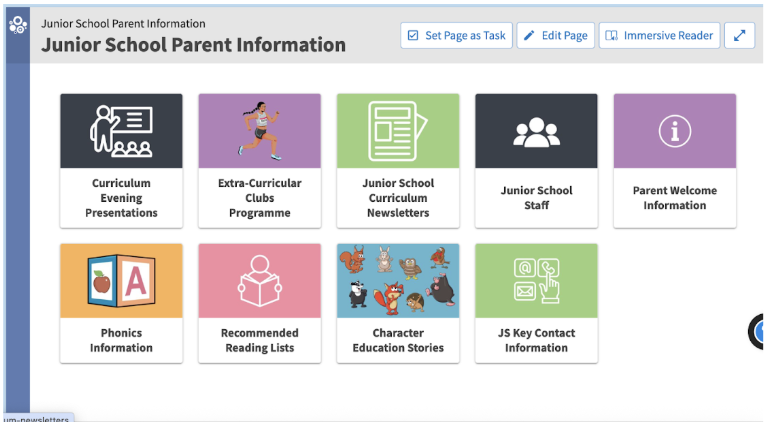
Task: Click the Junior School Parent Information breadcrumb
Action: point(123,24)
